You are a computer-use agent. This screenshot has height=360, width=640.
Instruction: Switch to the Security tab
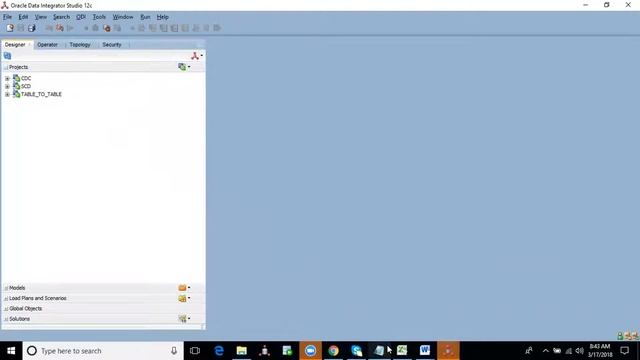112,44
